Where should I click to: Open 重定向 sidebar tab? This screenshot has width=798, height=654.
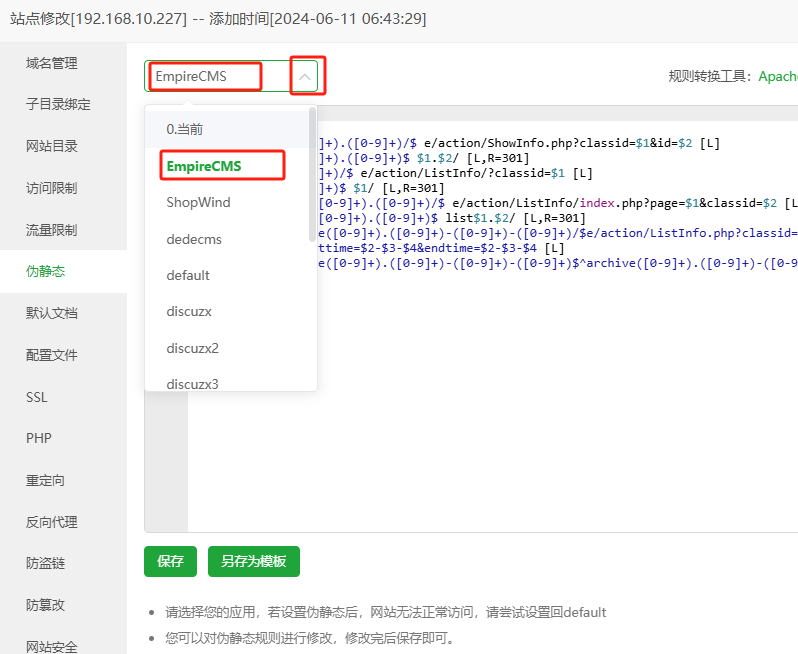[x=63, y=480]
